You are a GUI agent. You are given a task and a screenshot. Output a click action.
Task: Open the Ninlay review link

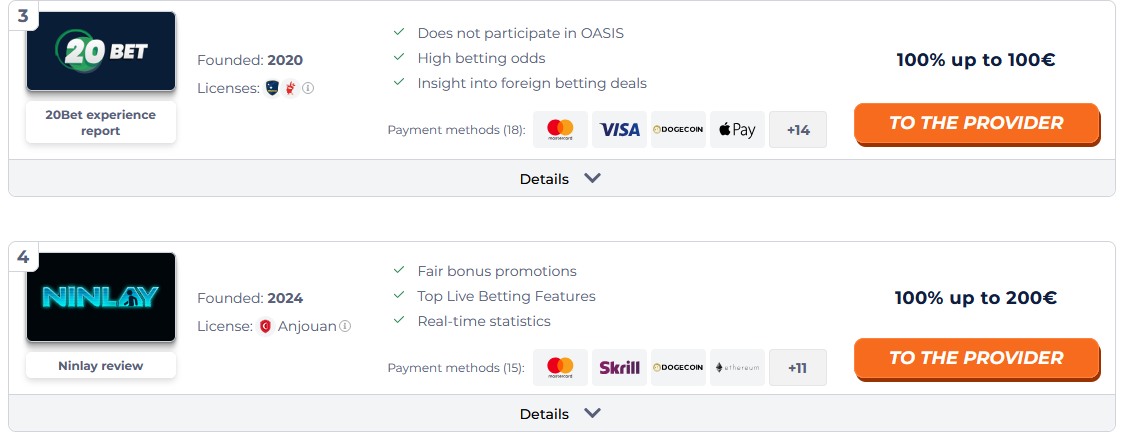[x=101, y=365]
